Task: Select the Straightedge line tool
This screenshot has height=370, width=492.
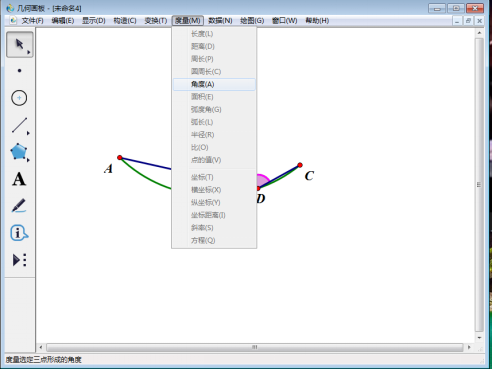Action: tap(19, 125)
